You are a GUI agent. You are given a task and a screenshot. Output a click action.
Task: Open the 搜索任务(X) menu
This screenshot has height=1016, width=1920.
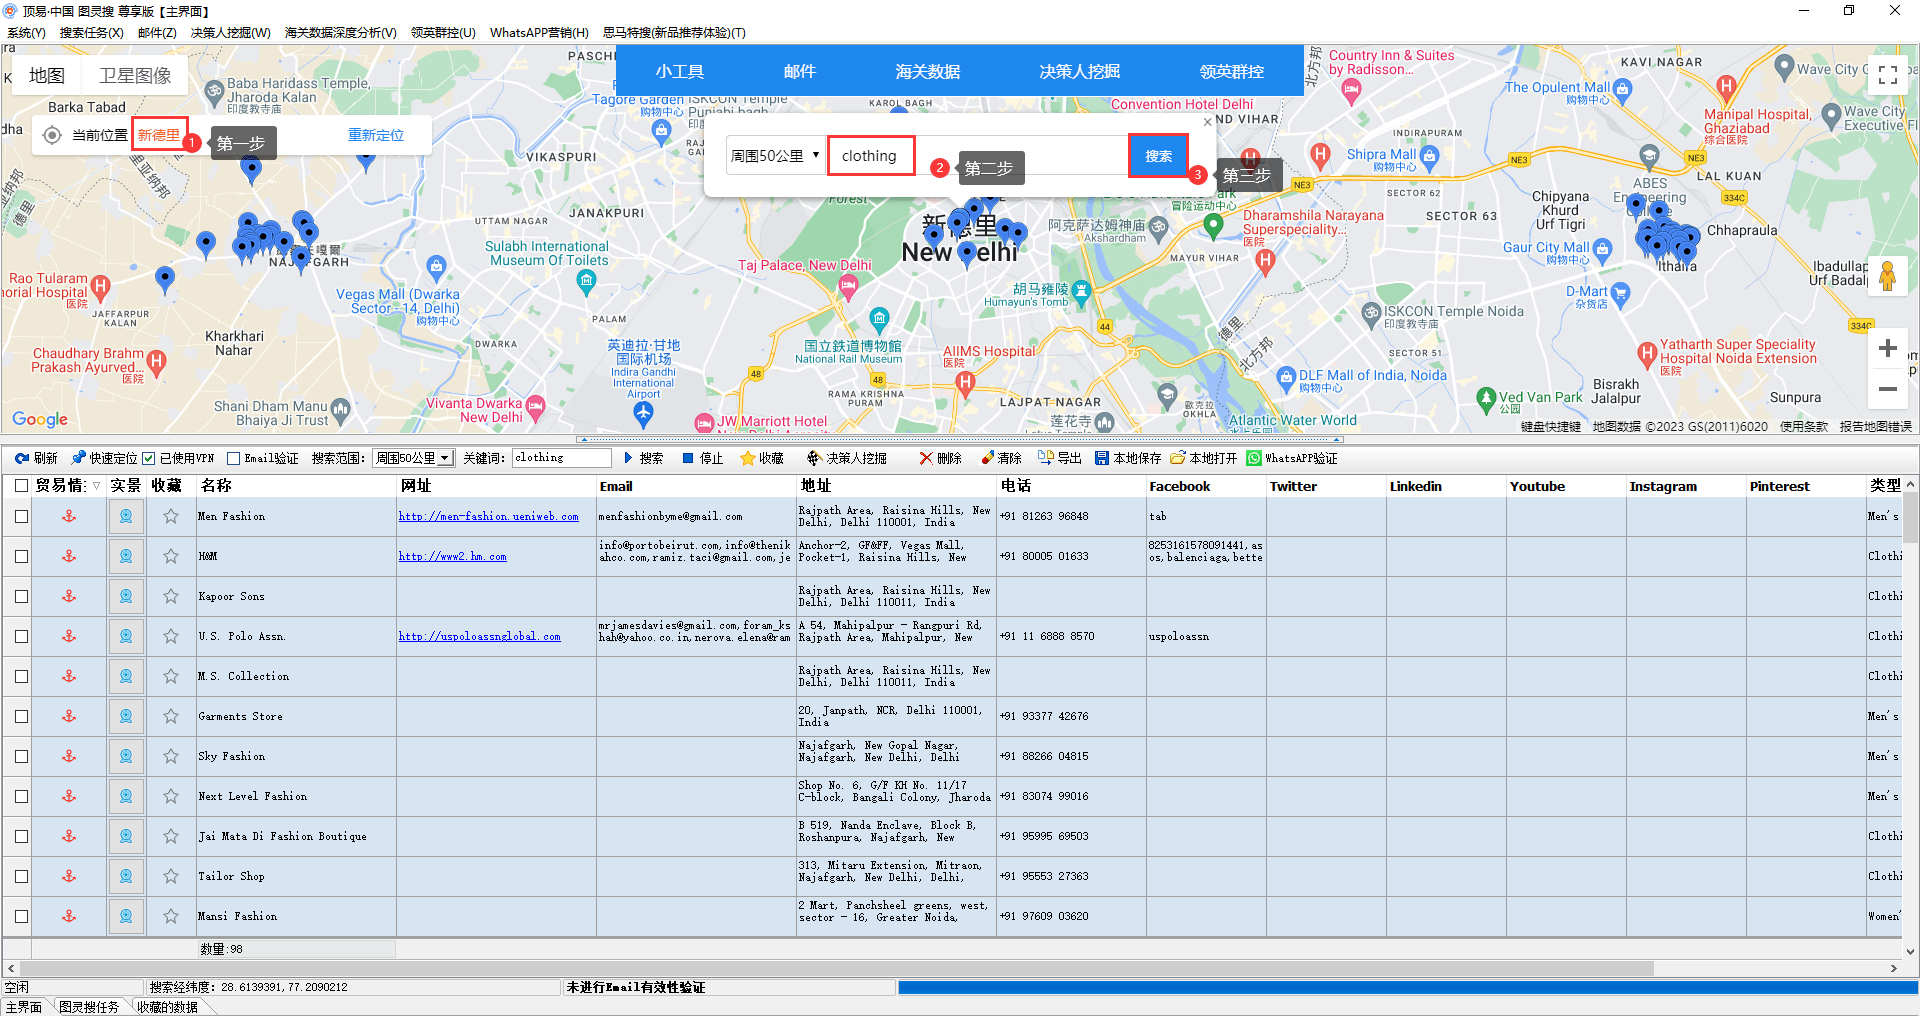(91, 33)
